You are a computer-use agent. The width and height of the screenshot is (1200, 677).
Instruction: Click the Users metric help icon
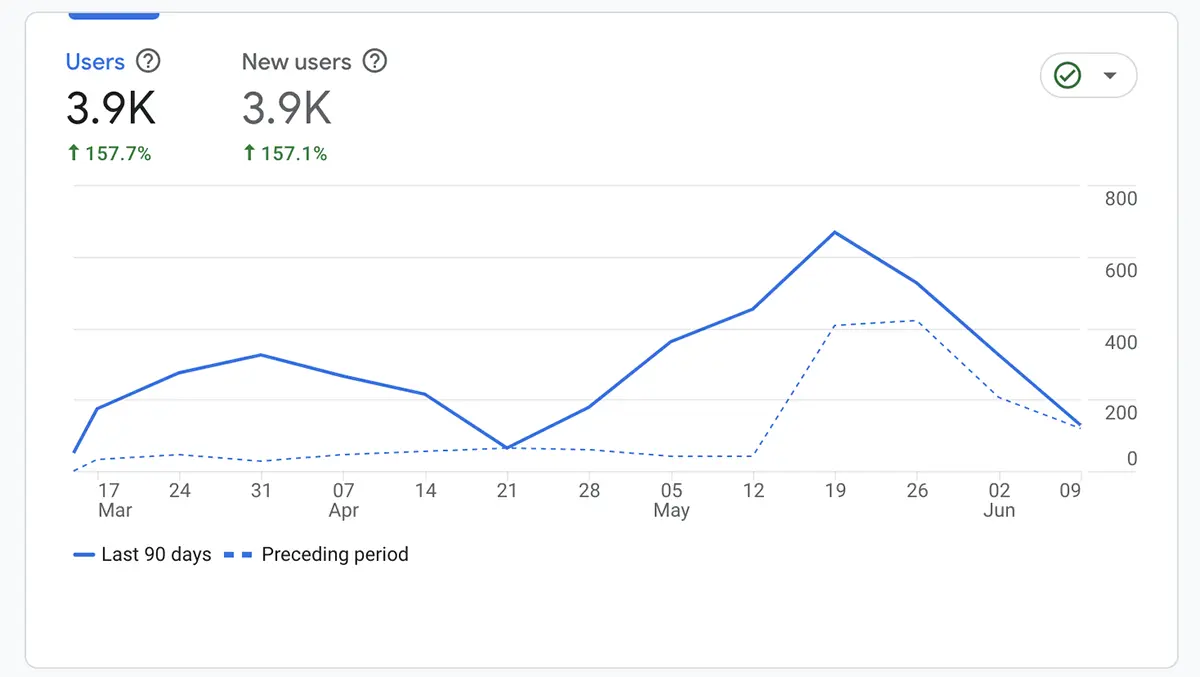point(148,61)
